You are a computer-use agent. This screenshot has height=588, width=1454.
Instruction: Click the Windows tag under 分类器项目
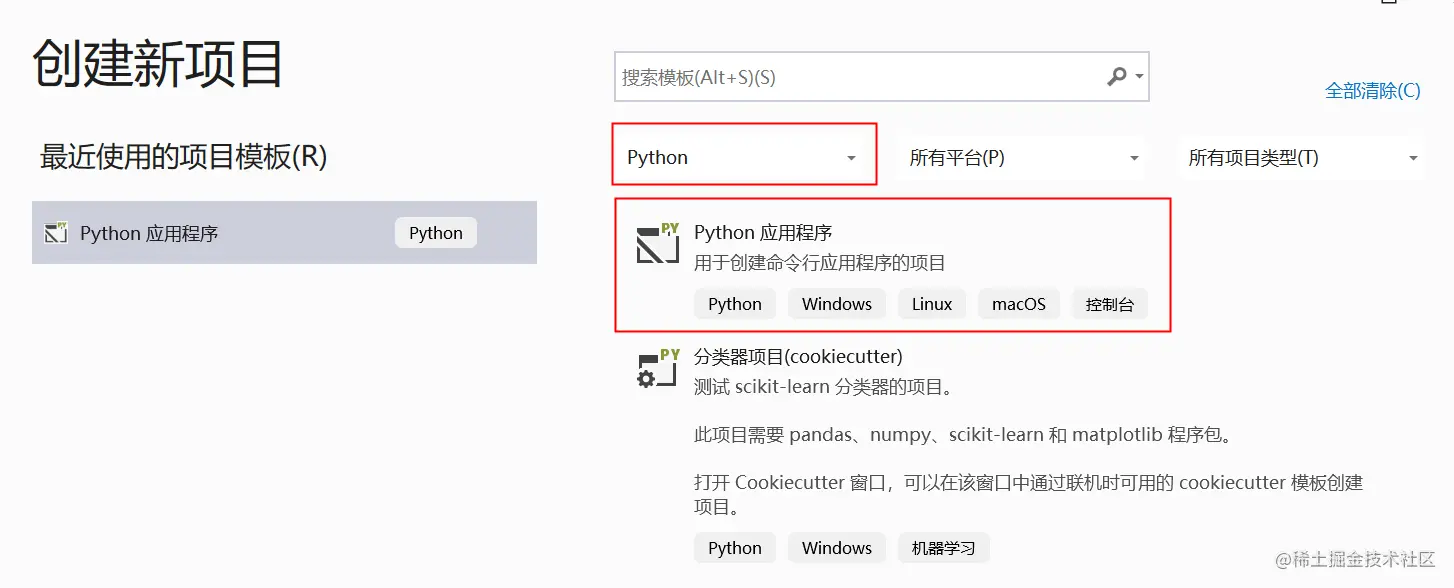(837, 548)
